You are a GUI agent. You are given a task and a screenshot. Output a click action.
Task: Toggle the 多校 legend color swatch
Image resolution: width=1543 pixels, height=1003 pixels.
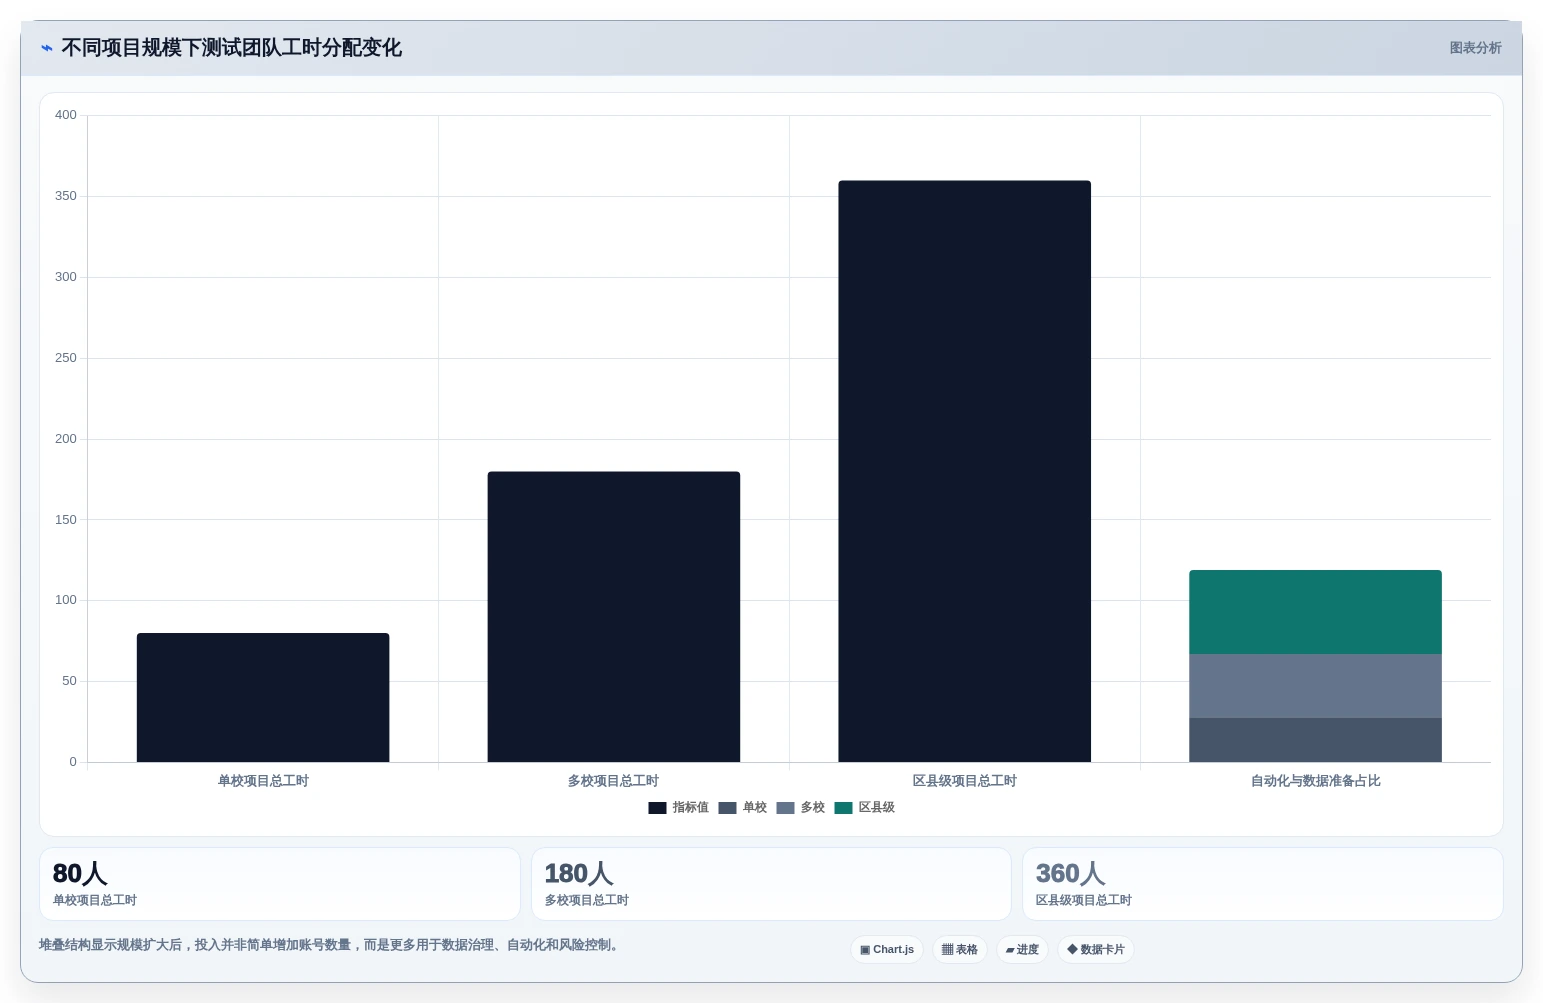coord(785,808)
